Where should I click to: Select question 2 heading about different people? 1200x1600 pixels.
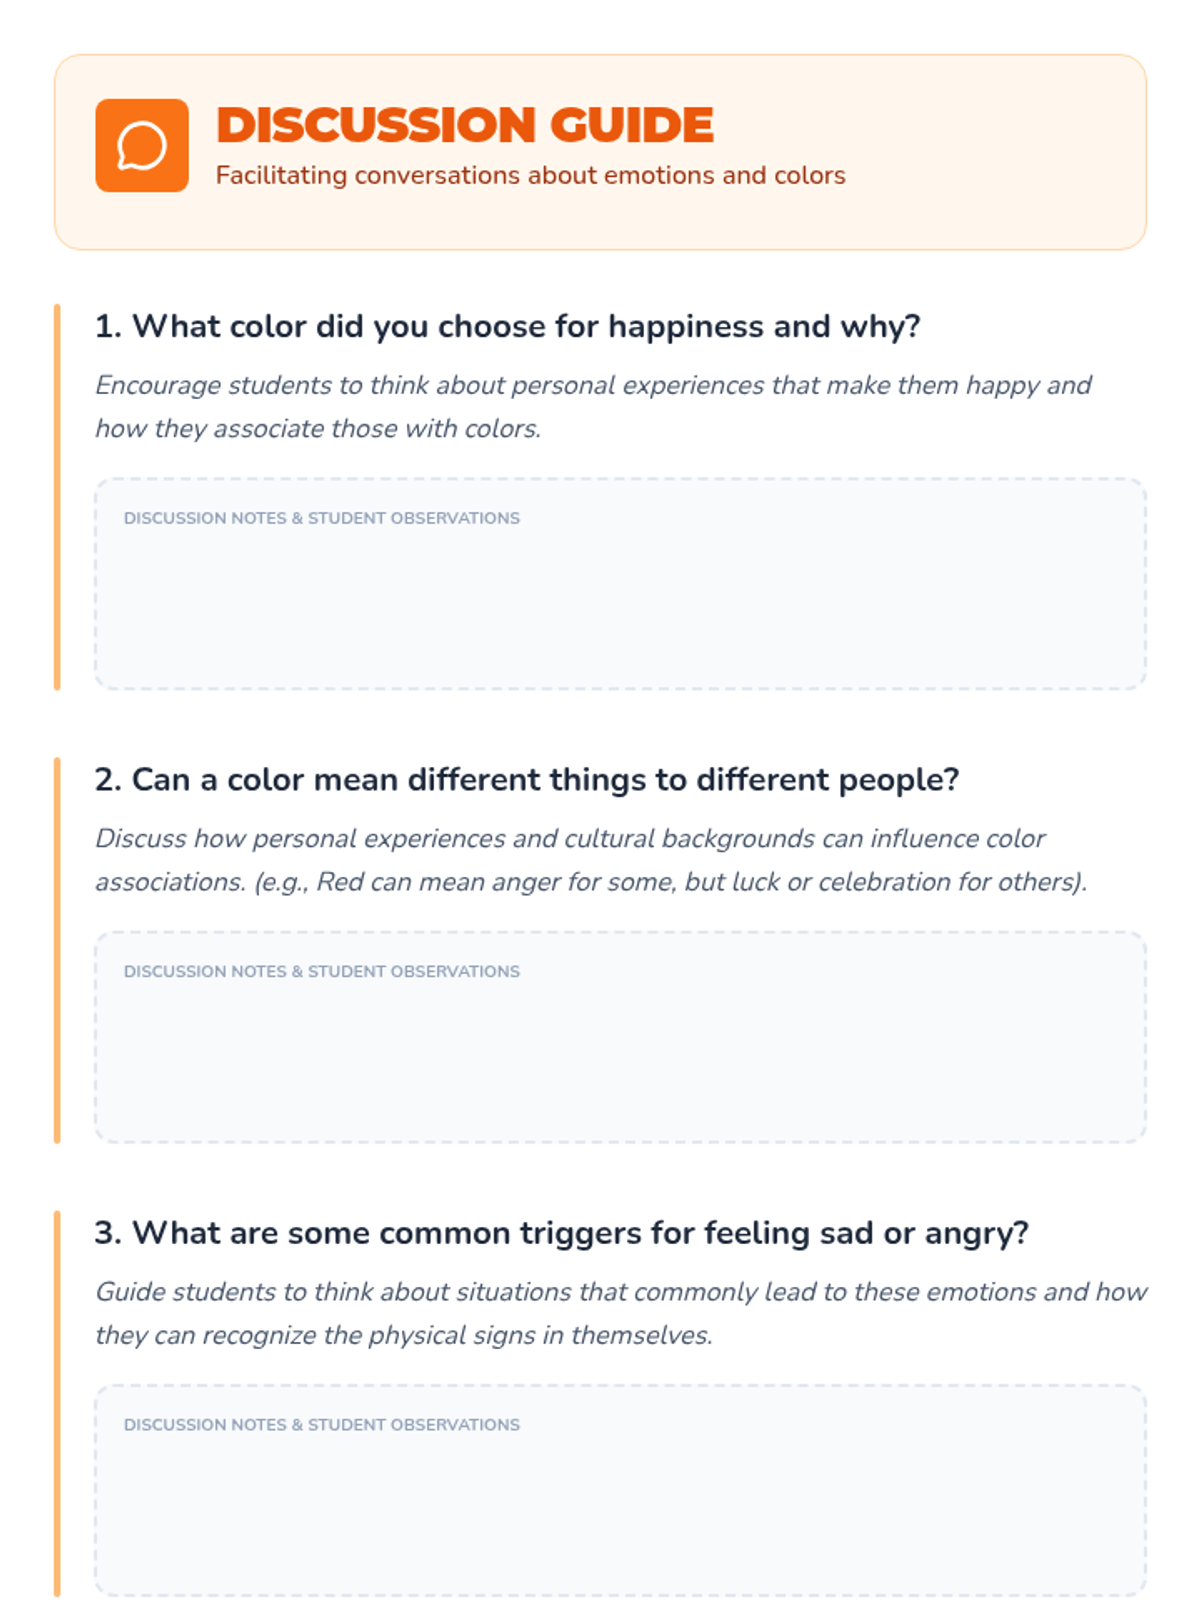[x=526, y=779]
